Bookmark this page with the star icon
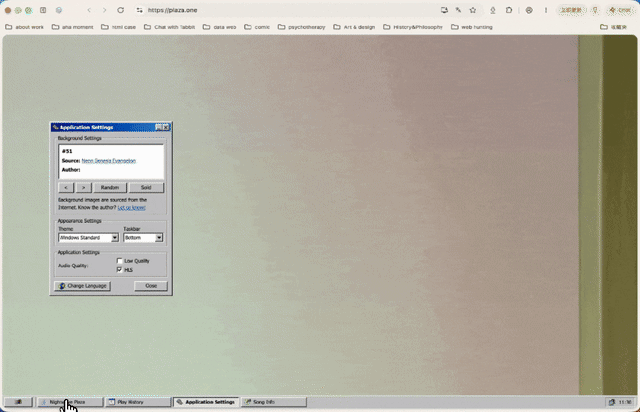Image resolution: width=640 pixels, height=412 pixels. coord(473,10)
